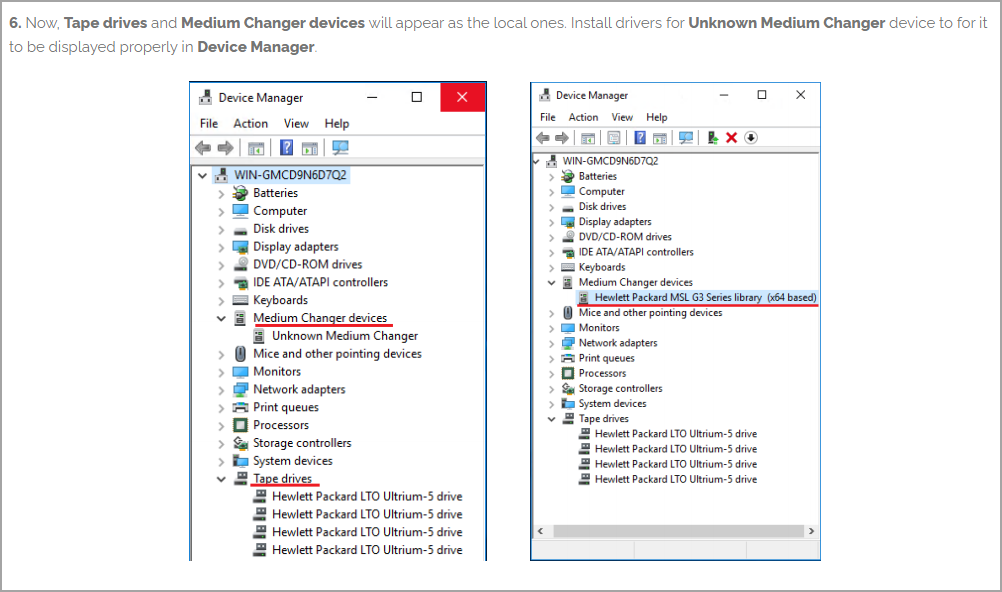
Task: Select IDE ATA/ATAPI controllers in left window
Action: 320,282
